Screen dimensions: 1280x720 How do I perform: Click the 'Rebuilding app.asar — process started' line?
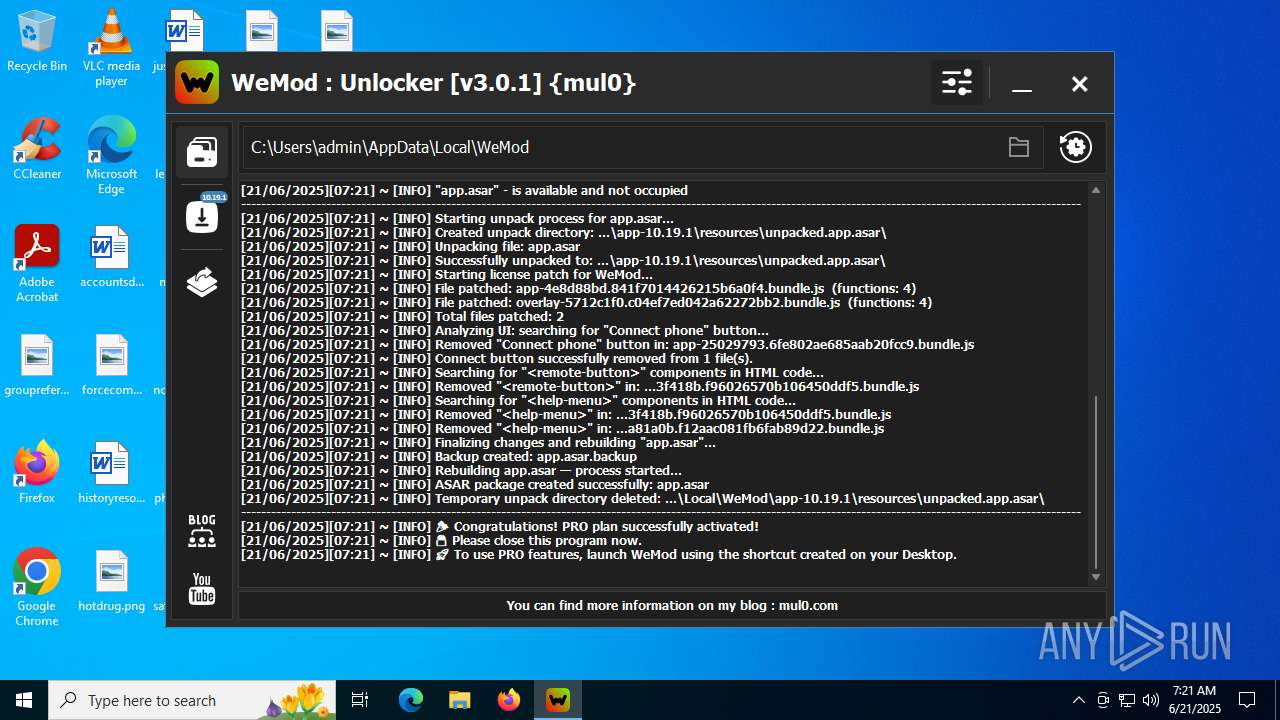coord(461,470)
